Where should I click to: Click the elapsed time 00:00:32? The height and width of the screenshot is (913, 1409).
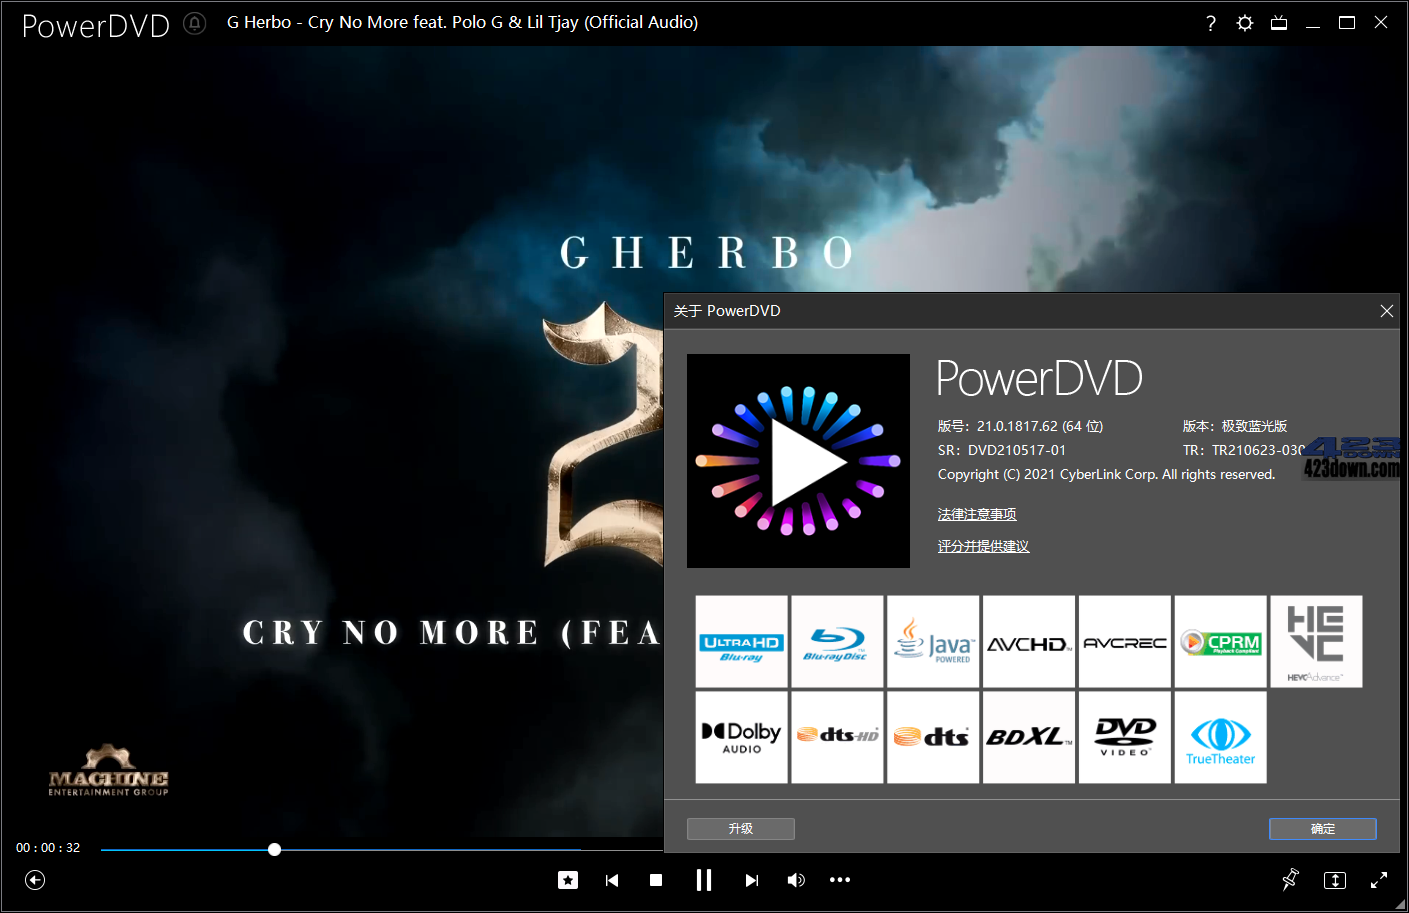point(48,848)
